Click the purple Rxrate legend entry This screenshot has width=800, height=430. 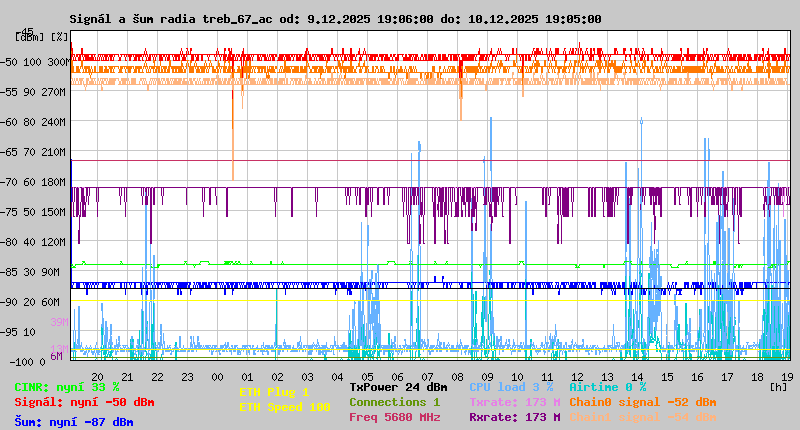tap(514, 417)
